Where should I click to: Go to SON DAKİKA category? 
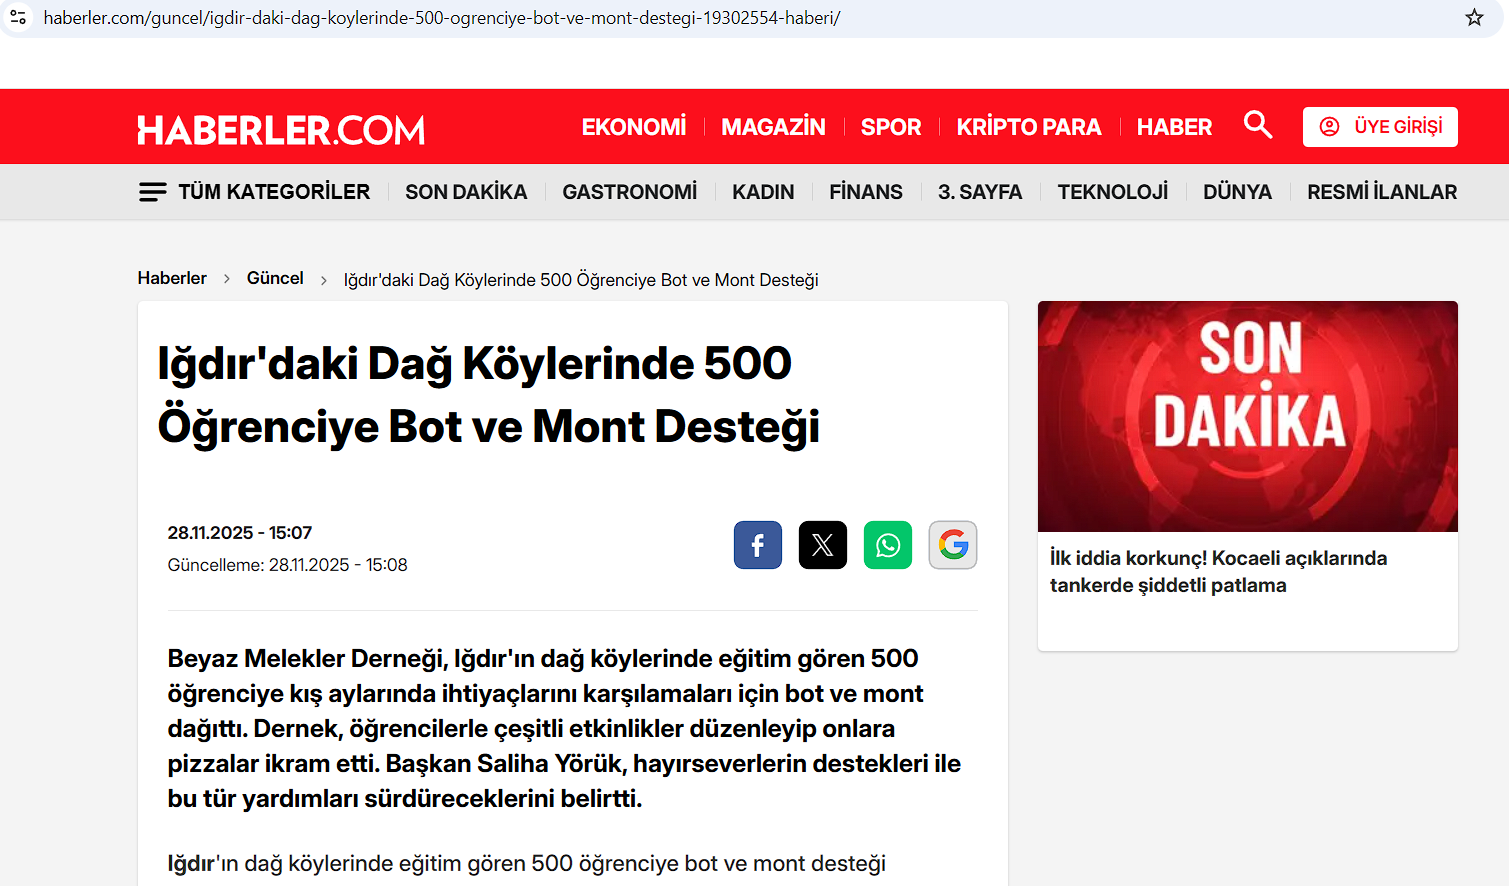[465, 192]
